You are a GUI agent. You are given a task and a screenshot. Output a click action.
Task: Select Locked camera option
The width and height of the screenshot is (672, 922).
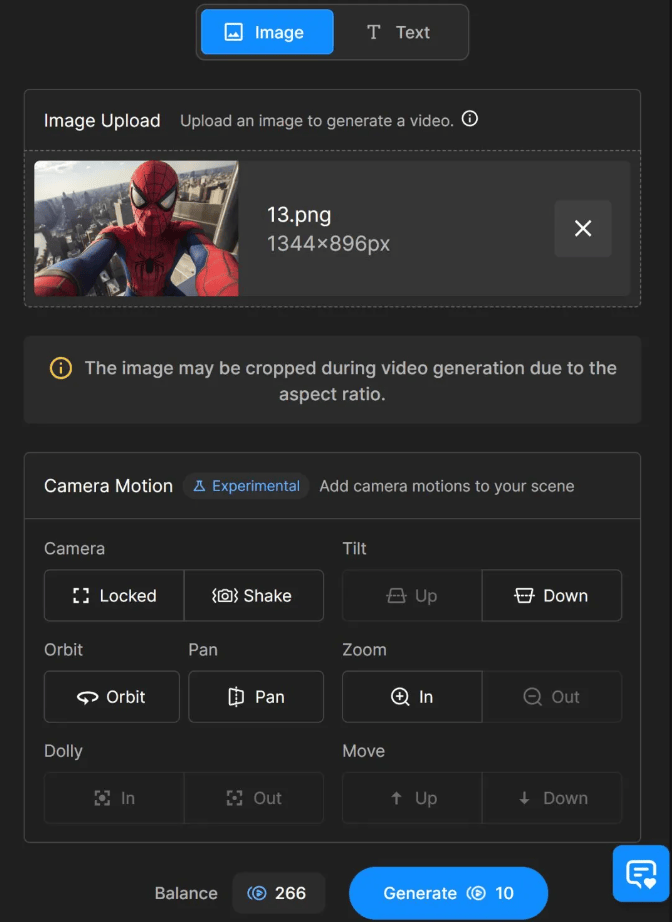coord(114,596)
